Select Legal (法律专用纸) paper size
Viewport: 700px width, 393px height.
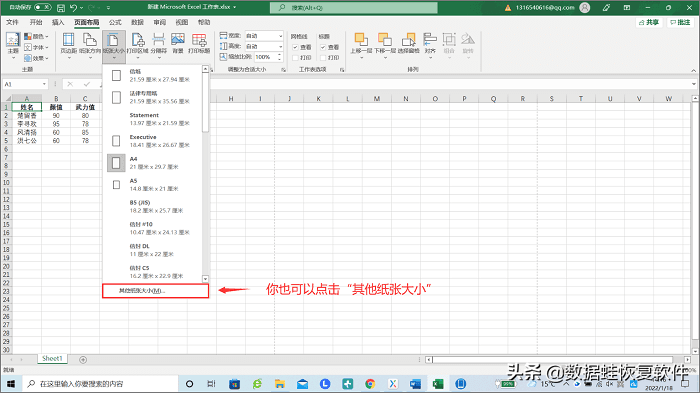[x=152, y=97]
